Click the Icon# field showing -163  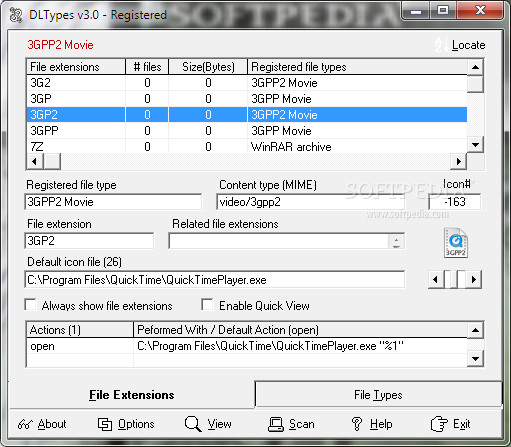(455, 202)
